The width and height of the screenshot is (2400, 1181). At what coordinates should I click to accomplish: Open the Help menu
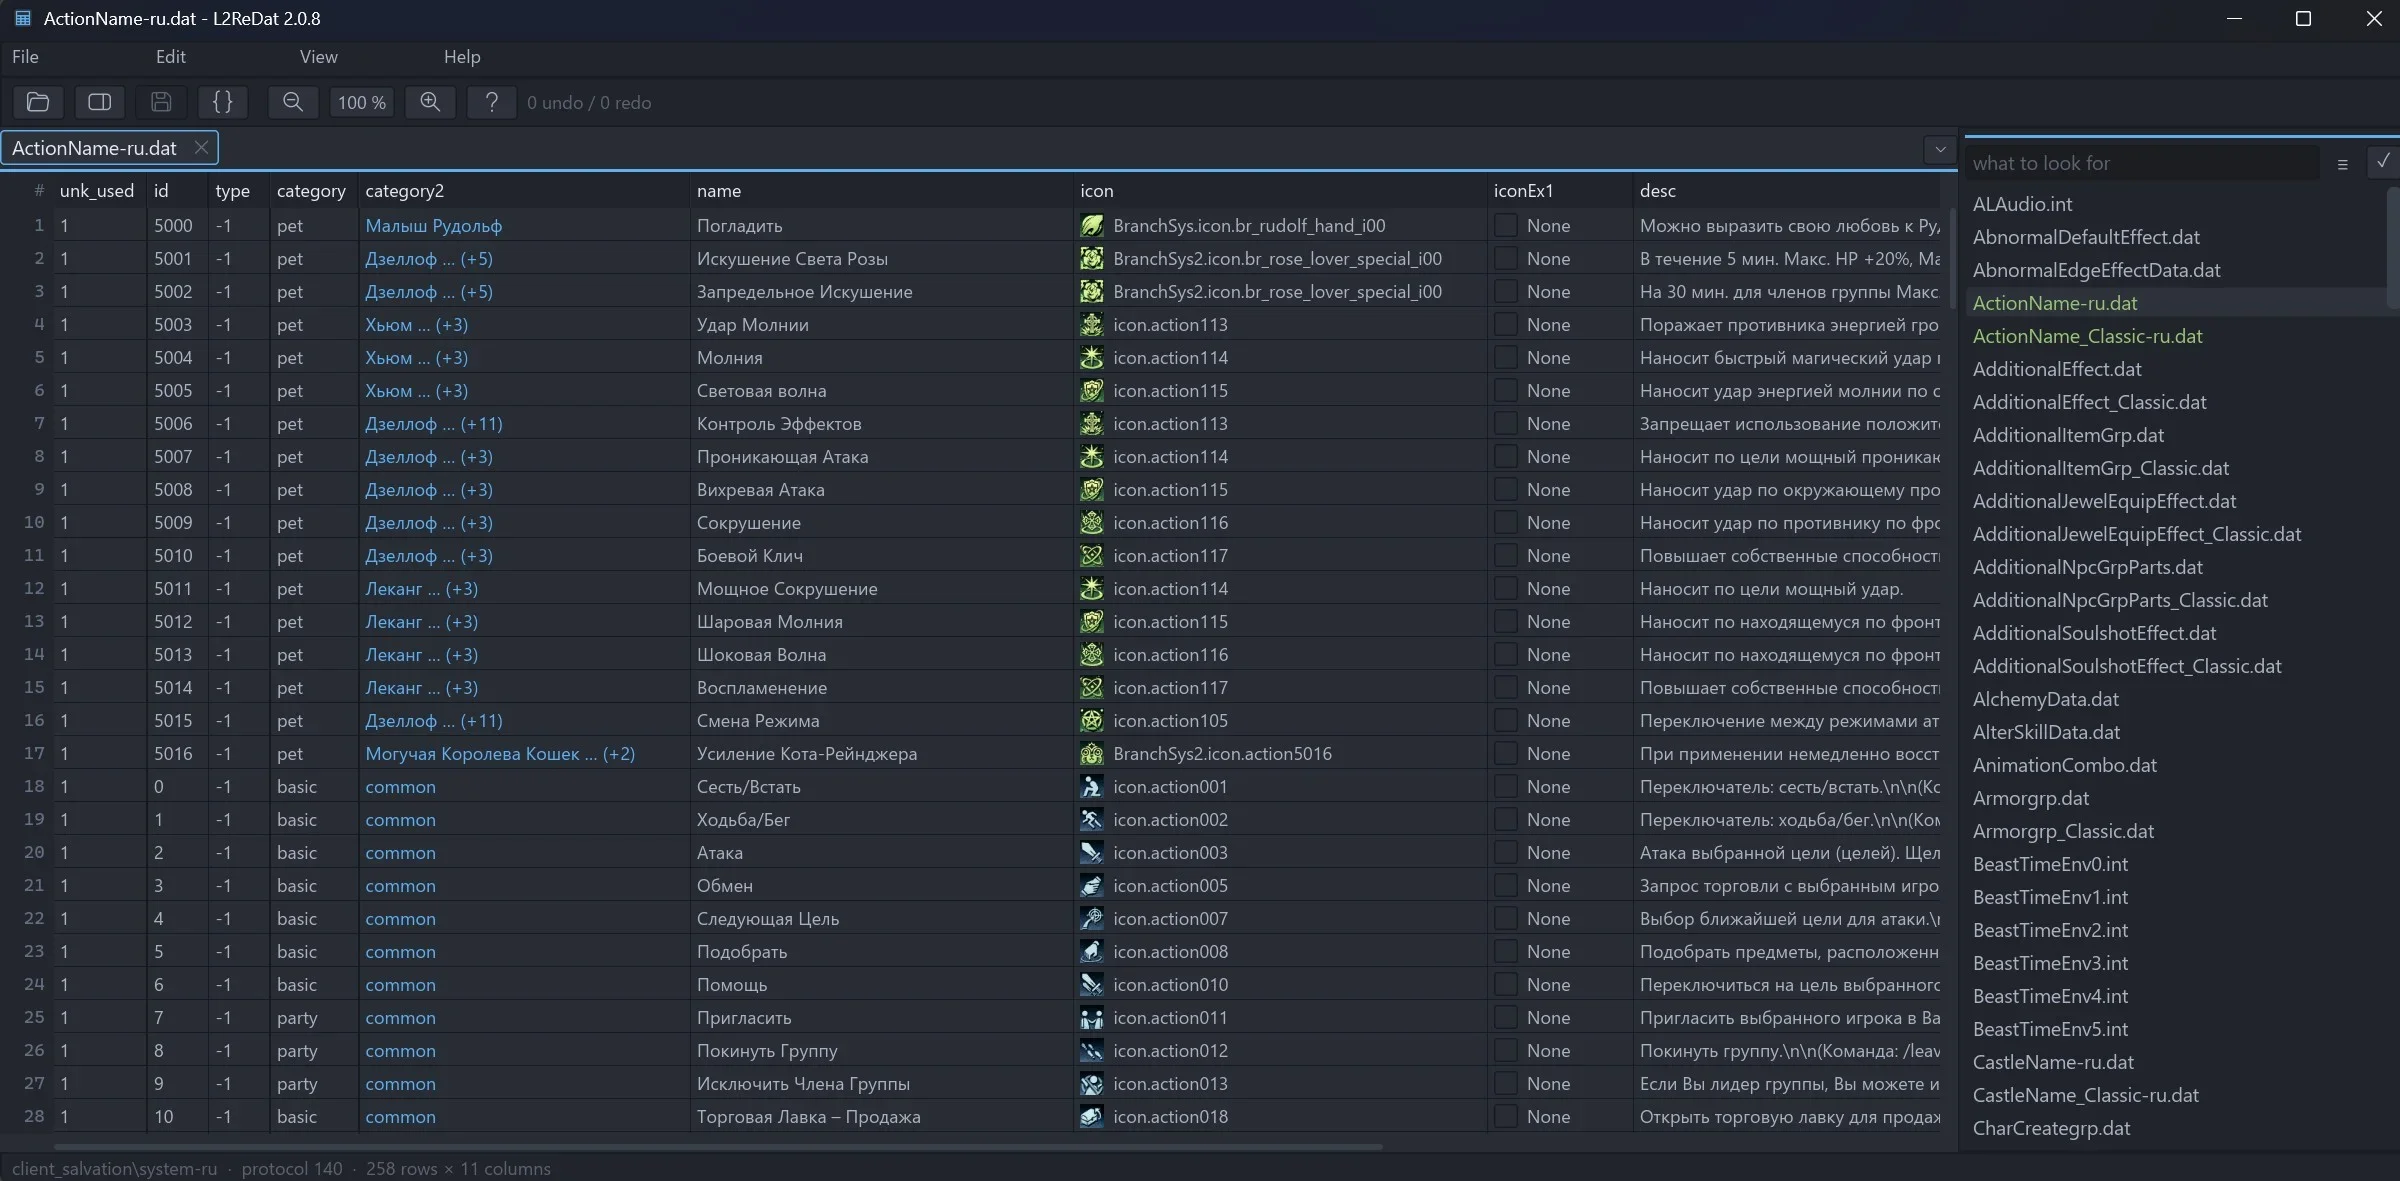[462, 57]
